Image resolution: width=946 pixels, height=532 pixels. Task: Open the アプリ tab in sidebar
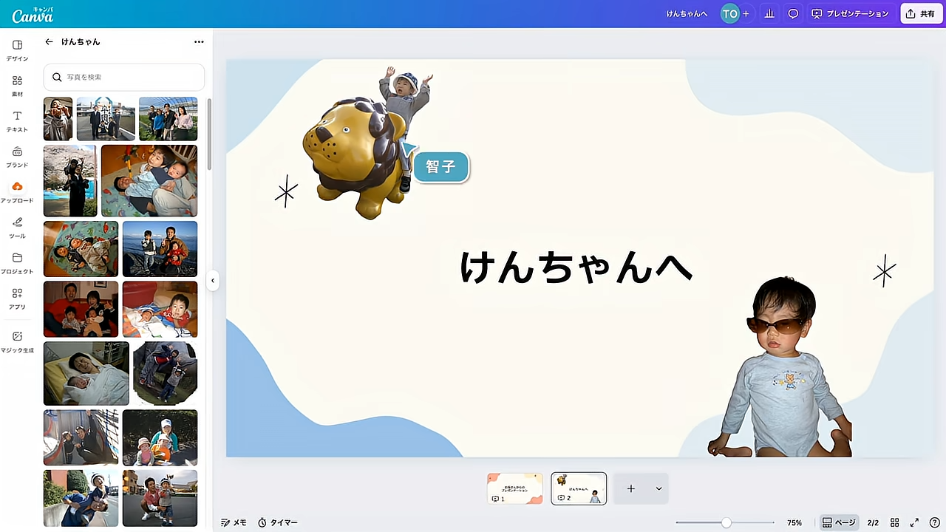point(17,298)
